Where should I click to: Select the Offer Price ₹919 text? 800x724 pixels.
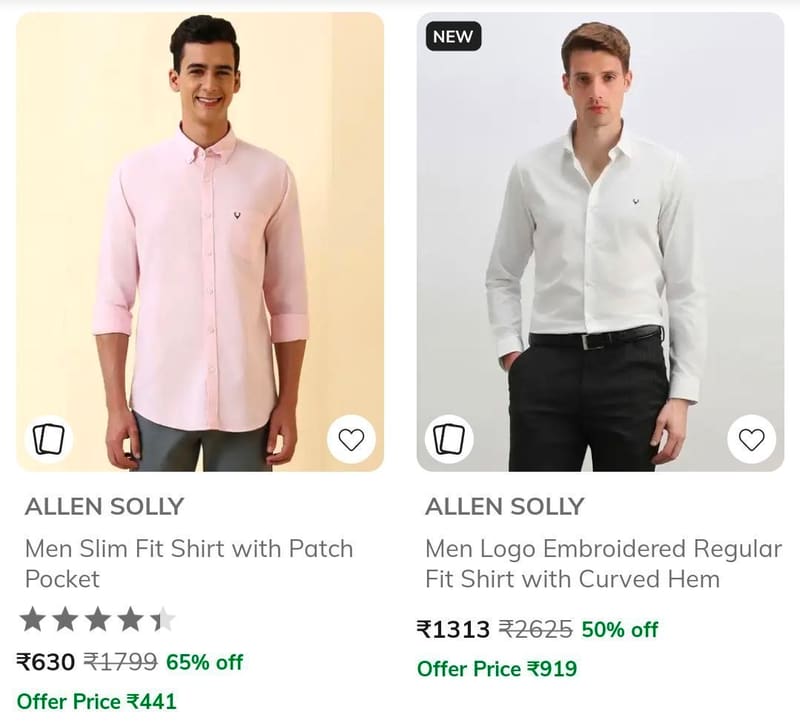pyautogui.click(x=497, y=669)
